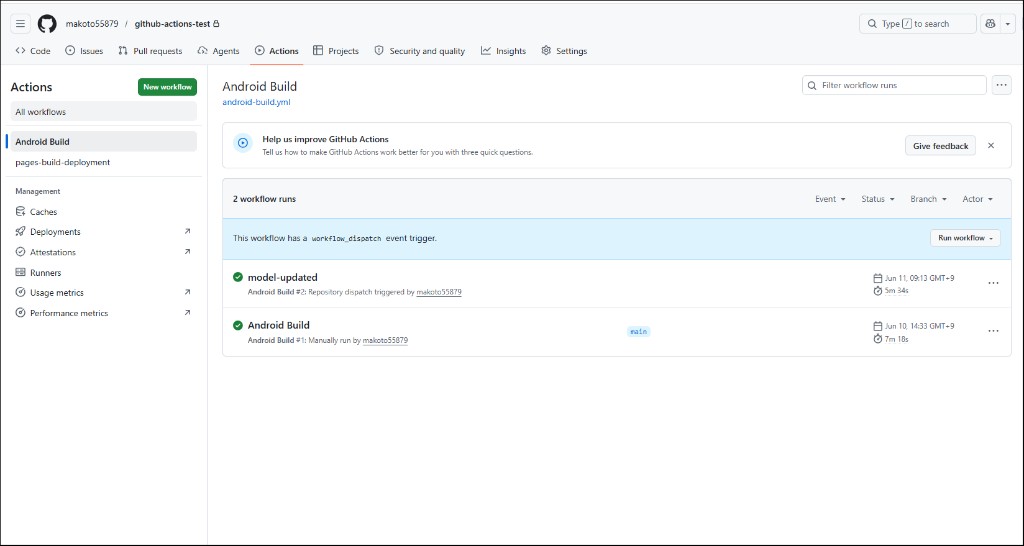Click the Deployments rocket icon
The height and width of the screenshot is (546, 1024).
click(x=20, y=232)
